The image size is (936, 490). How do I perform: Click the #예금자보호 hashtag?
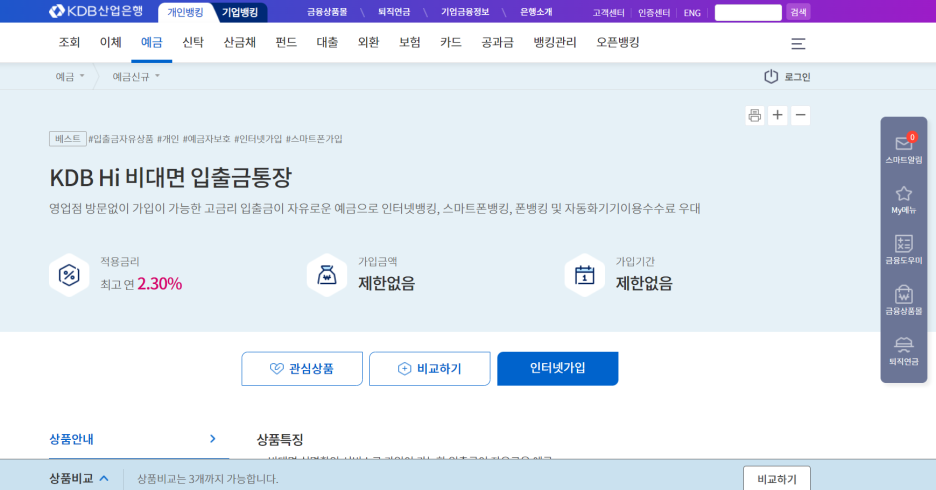click(207, 139)
